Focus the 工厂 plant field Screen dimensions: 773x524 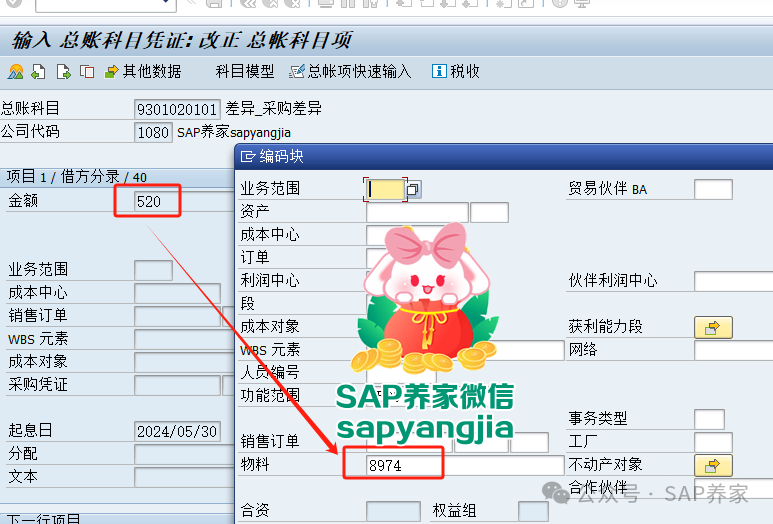(713, 442)
